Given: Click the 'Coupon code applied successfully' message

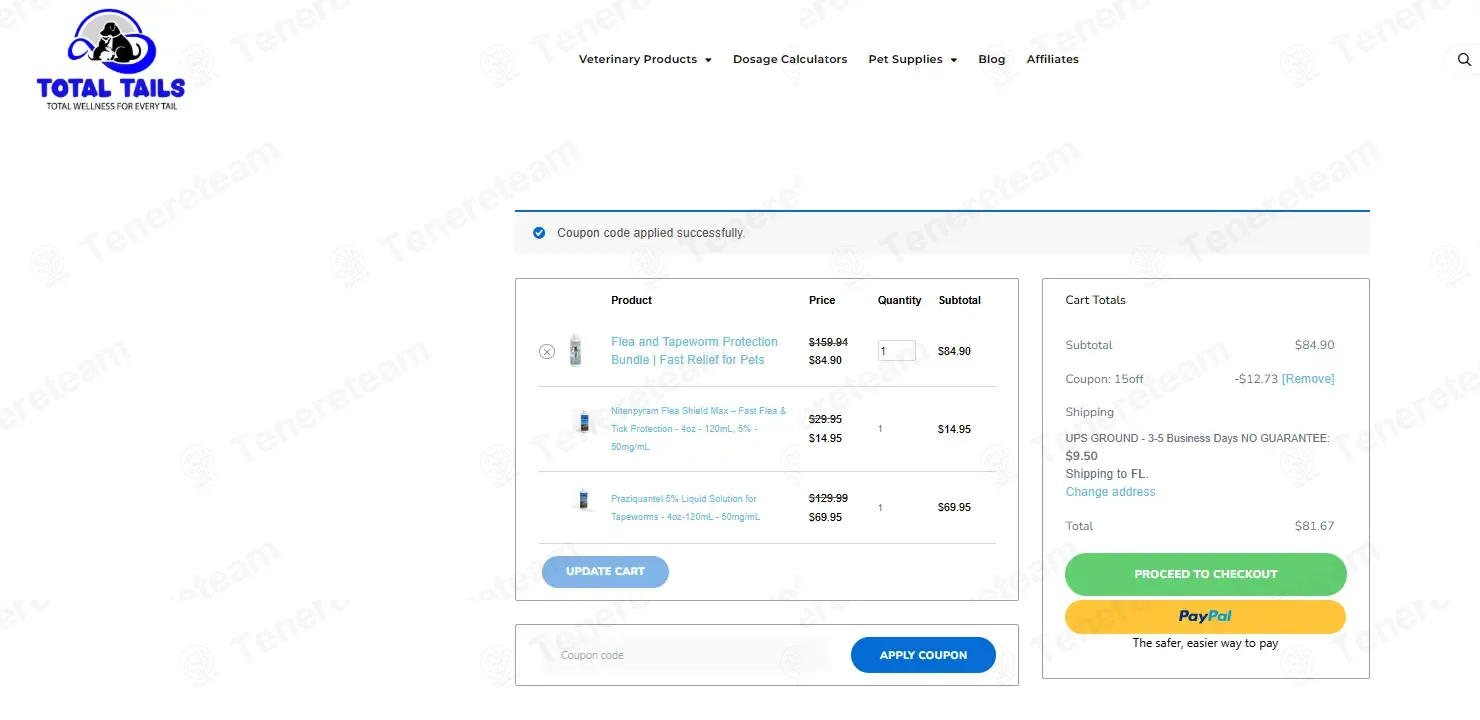Looking at the screenshot, I should click(651, 233).
